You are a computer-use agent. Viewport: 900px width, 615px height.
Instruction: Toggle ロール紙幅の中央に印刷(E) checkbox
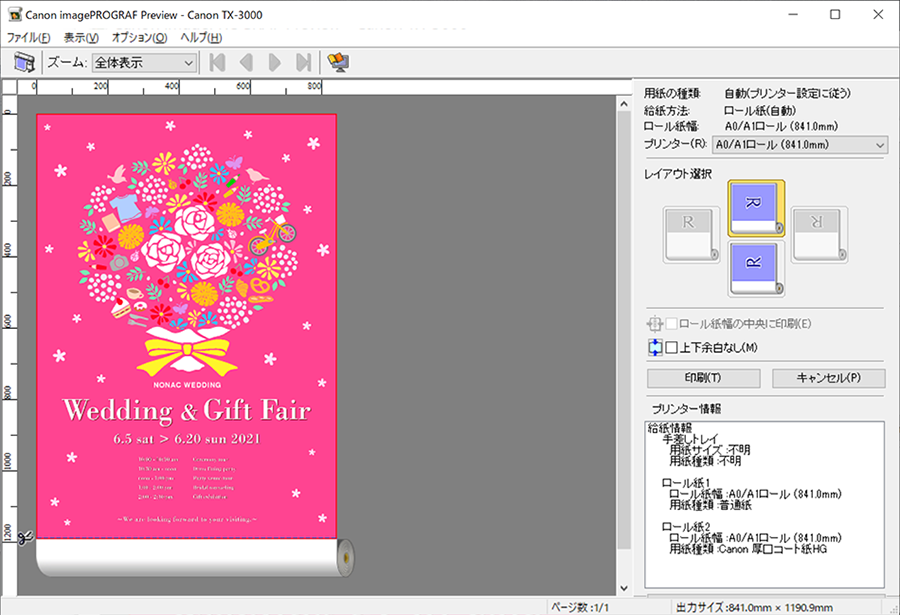pos(672,324)
